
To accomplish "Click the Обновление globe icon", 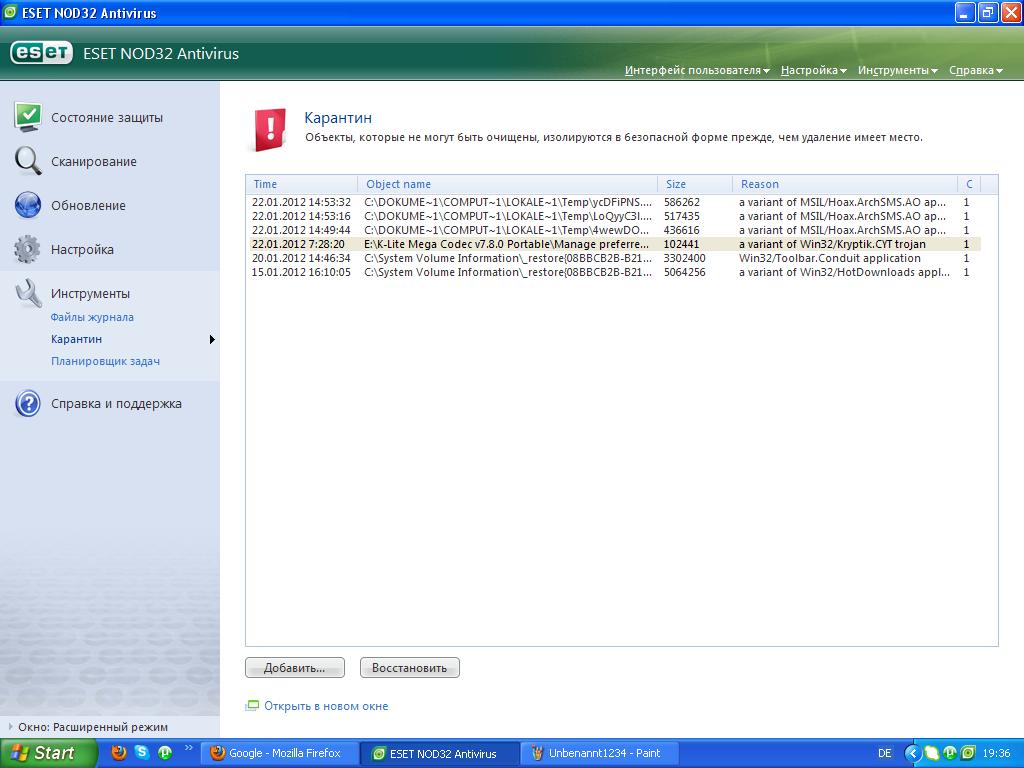I will pos(28,205).
